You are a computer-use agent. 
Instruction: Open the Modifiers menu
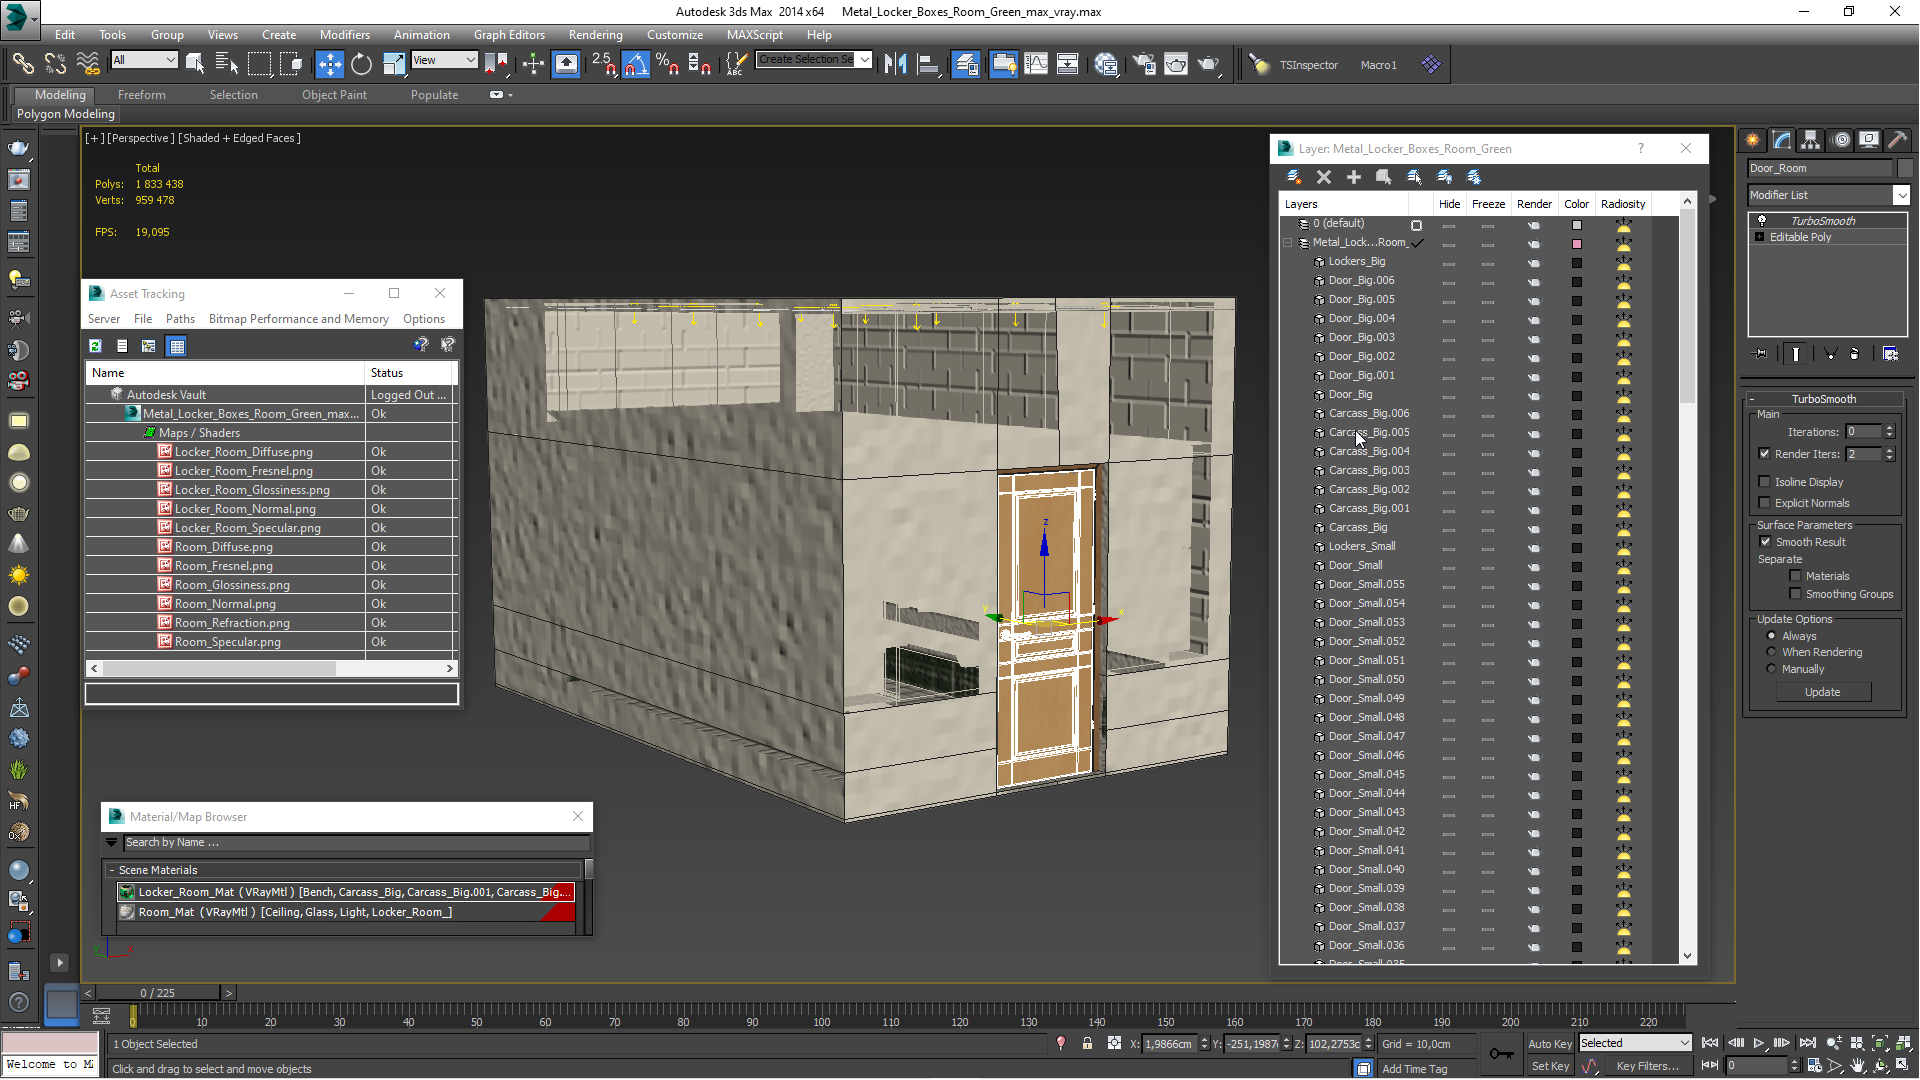(344, 34)
